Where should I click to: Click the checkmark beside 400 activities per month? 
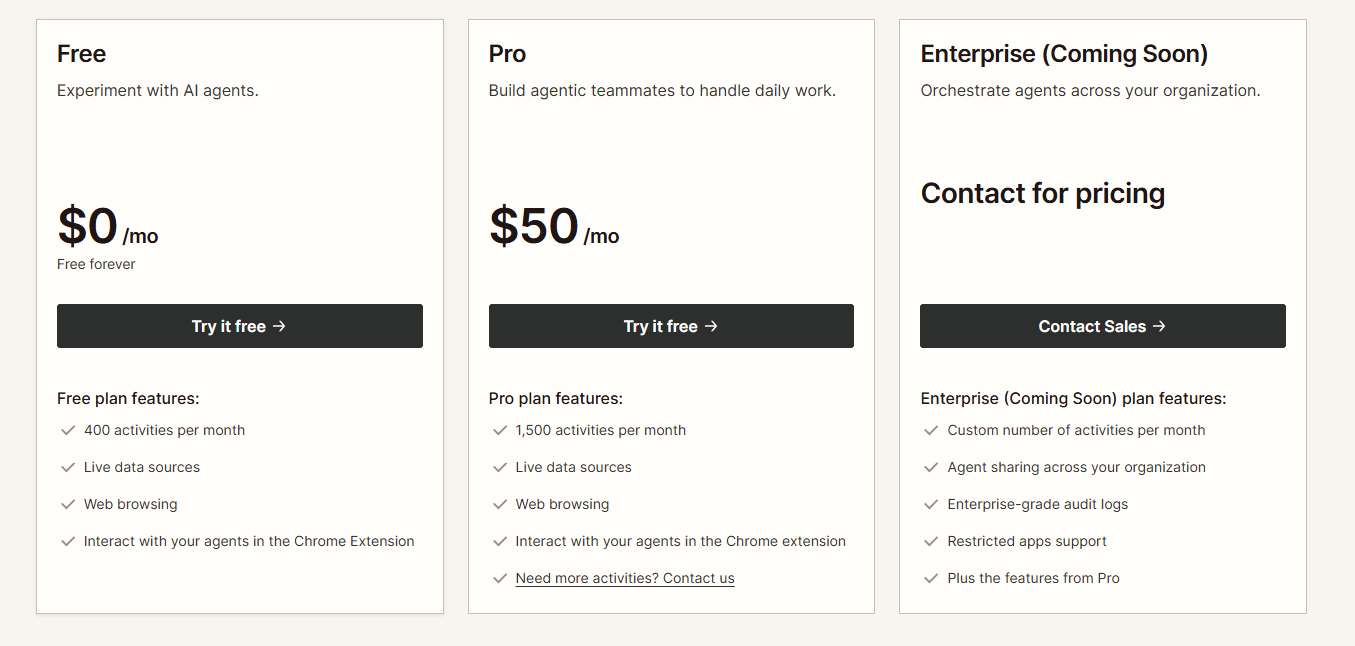pos(68,430)
